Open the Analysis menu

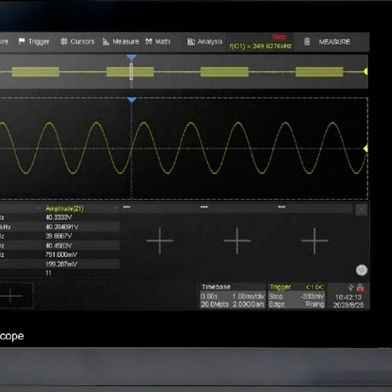205,41
